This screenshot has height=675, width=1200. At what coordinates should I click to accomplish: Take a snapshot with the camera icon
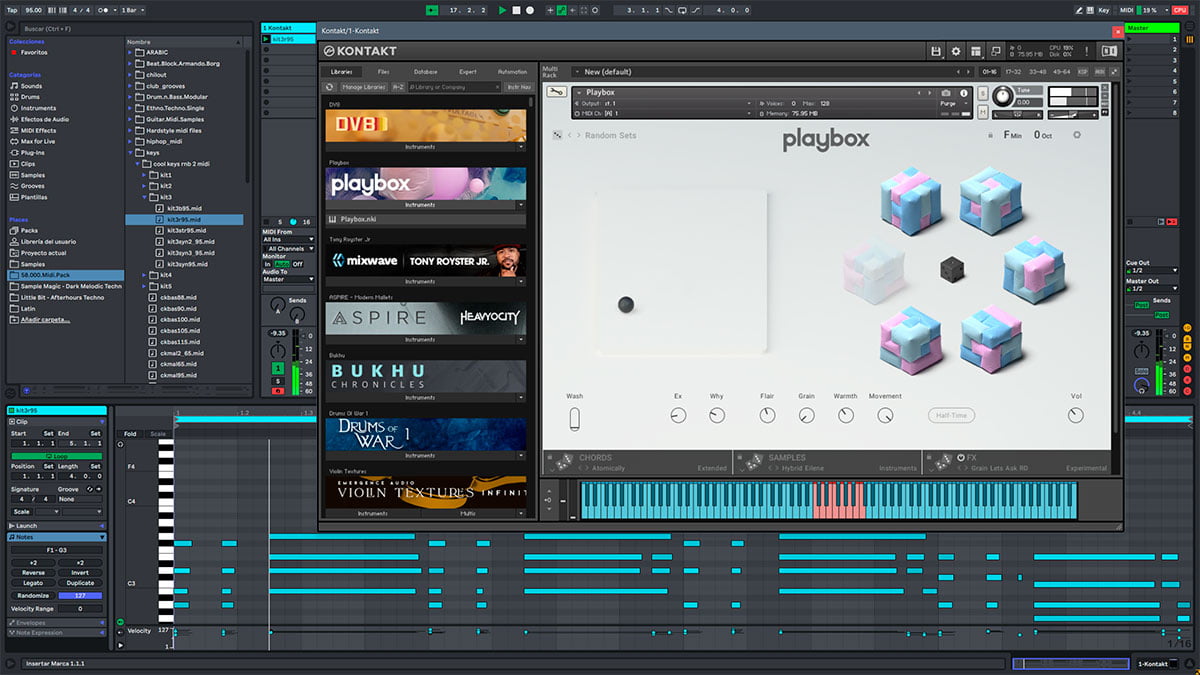(946, 93)
